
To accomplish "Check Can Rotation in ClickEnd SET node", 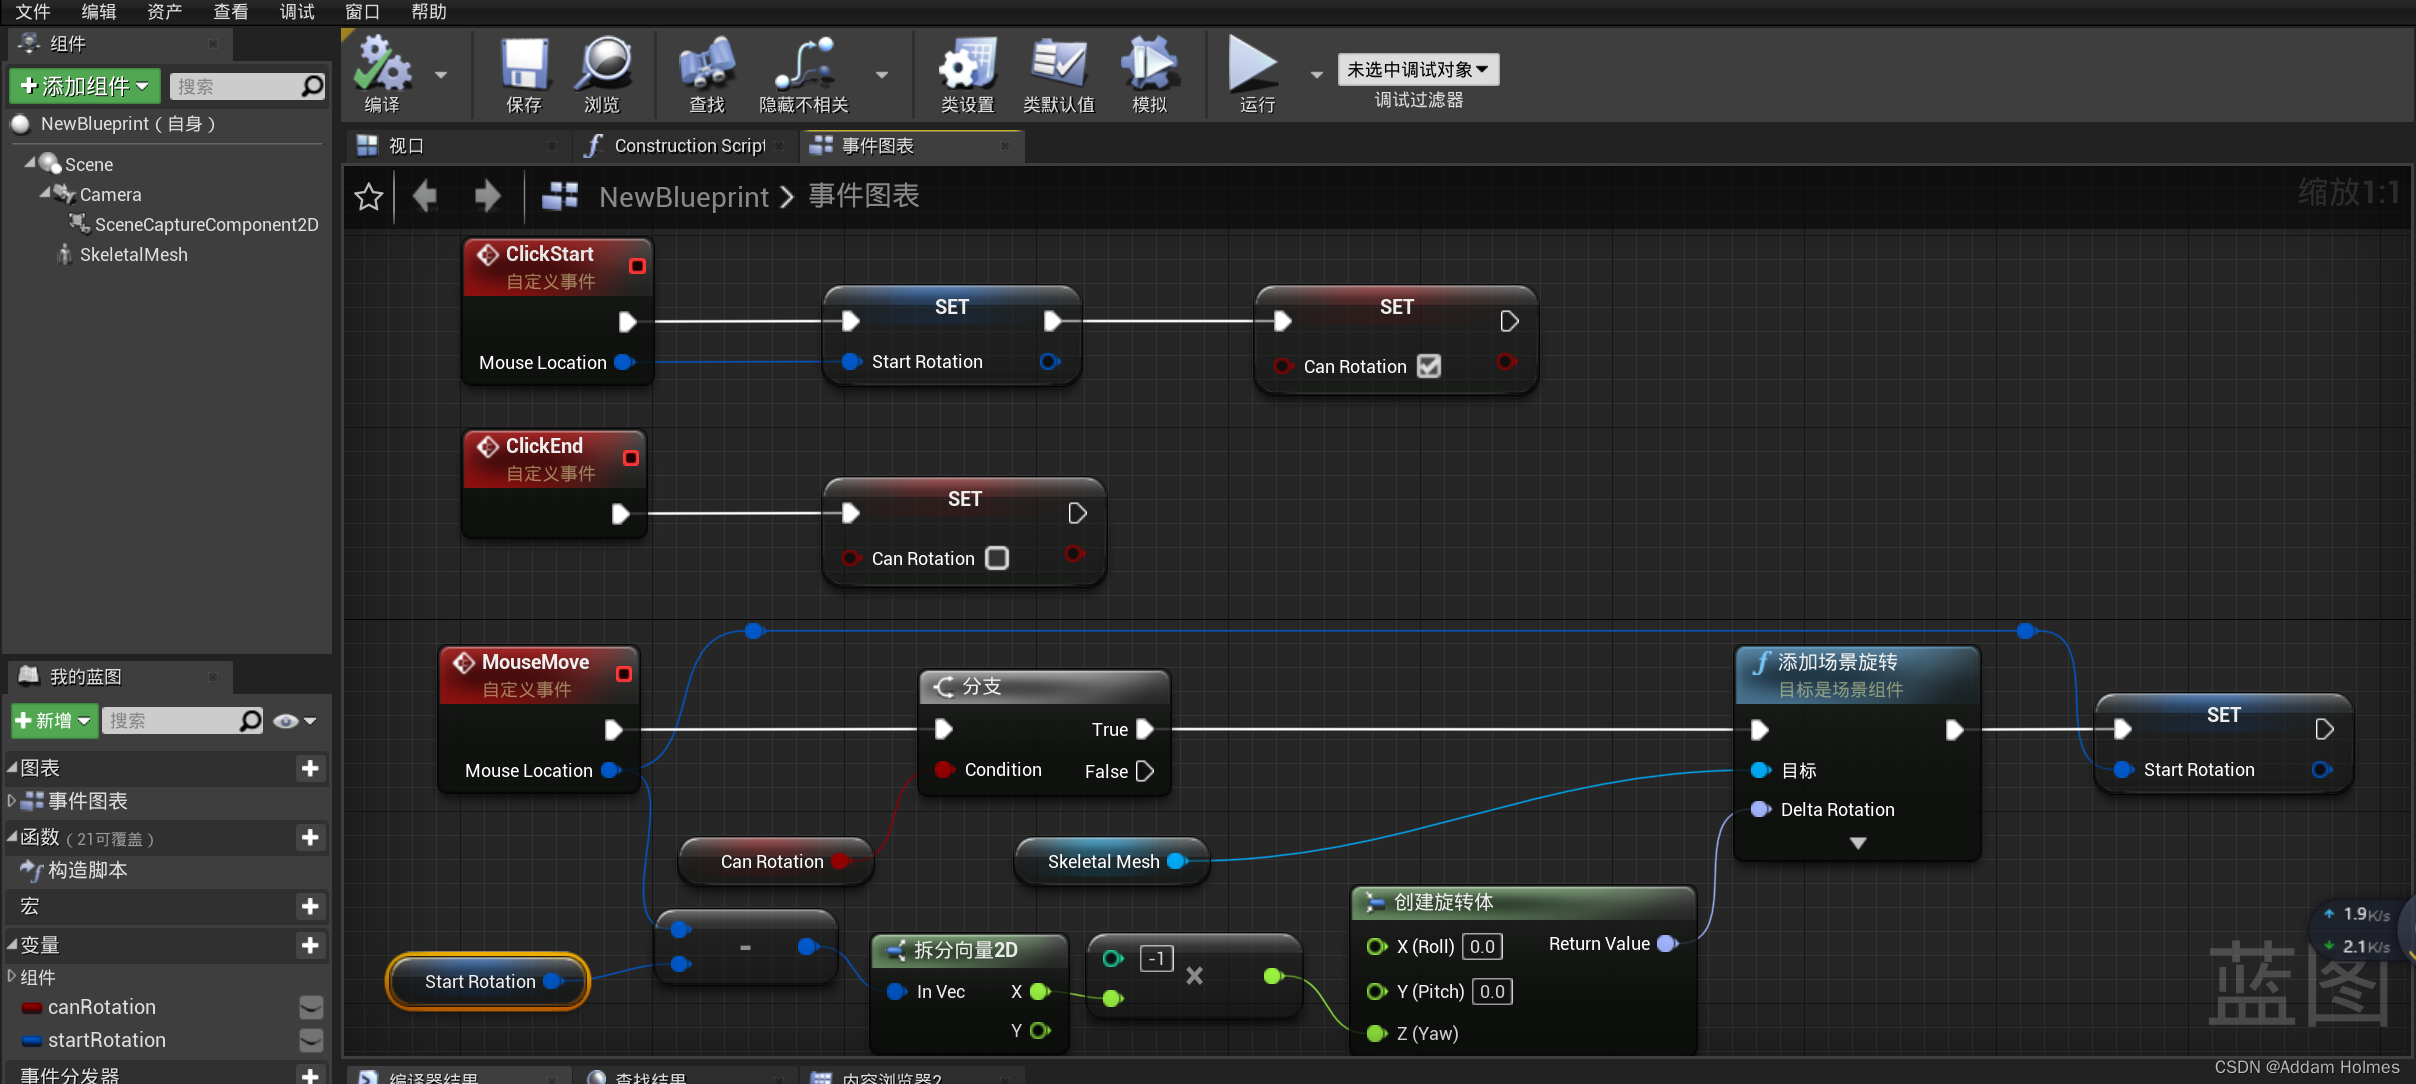I will [997, 558].
